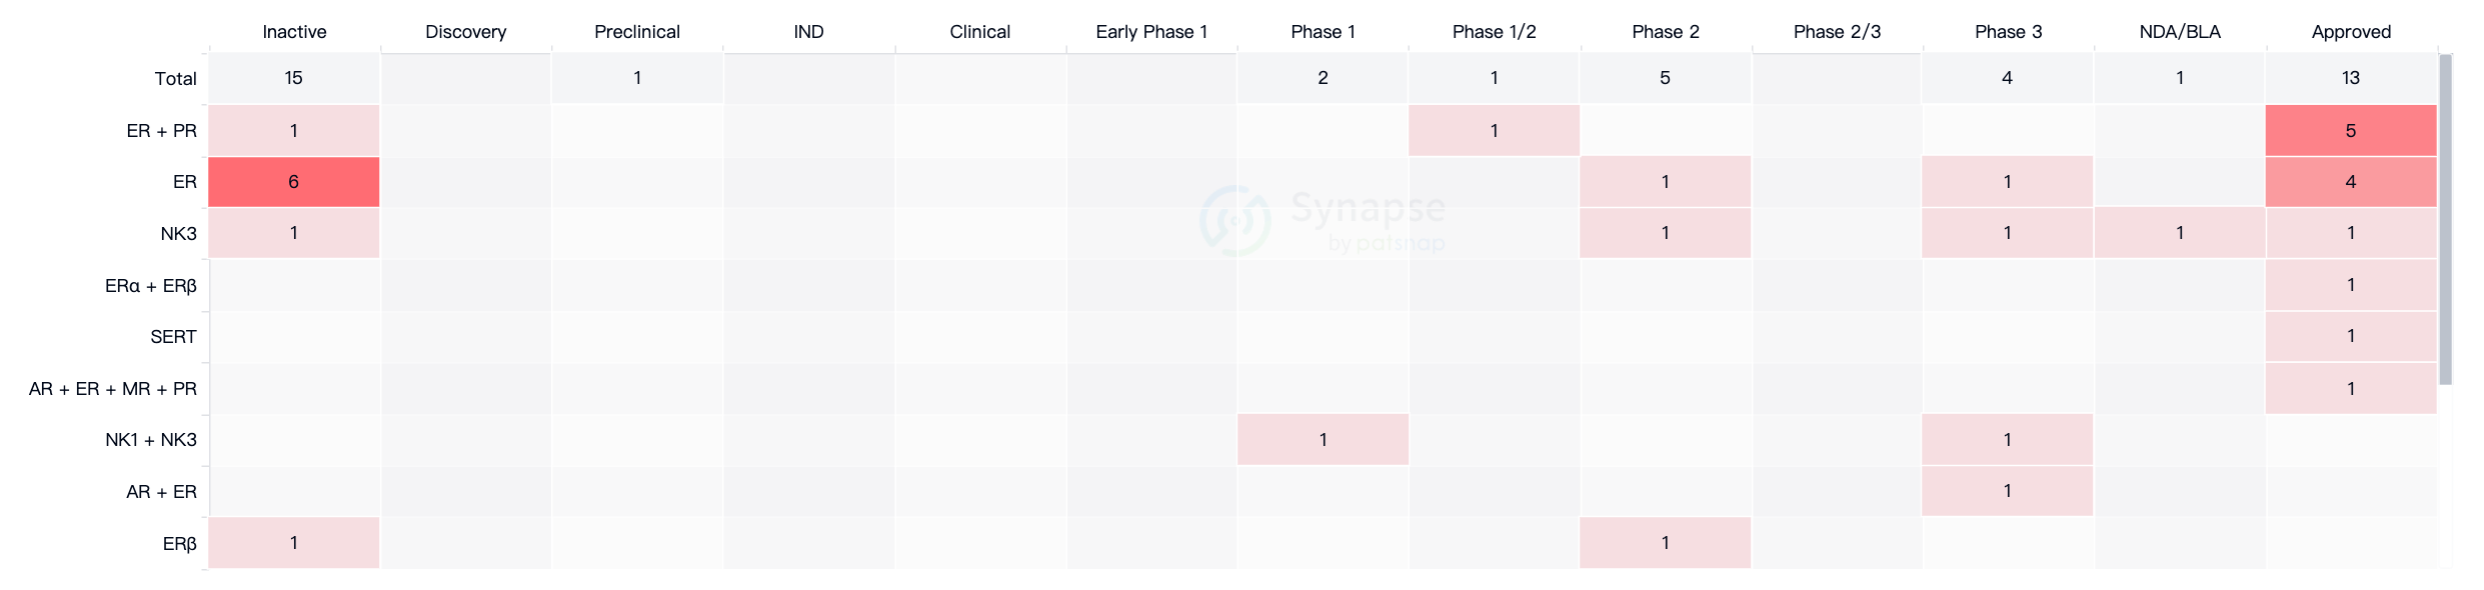2484x590 pixels.
Task: Click the NK3 NDA/BLA cell
Action: pyautogui.click(x=2179, y=233)
